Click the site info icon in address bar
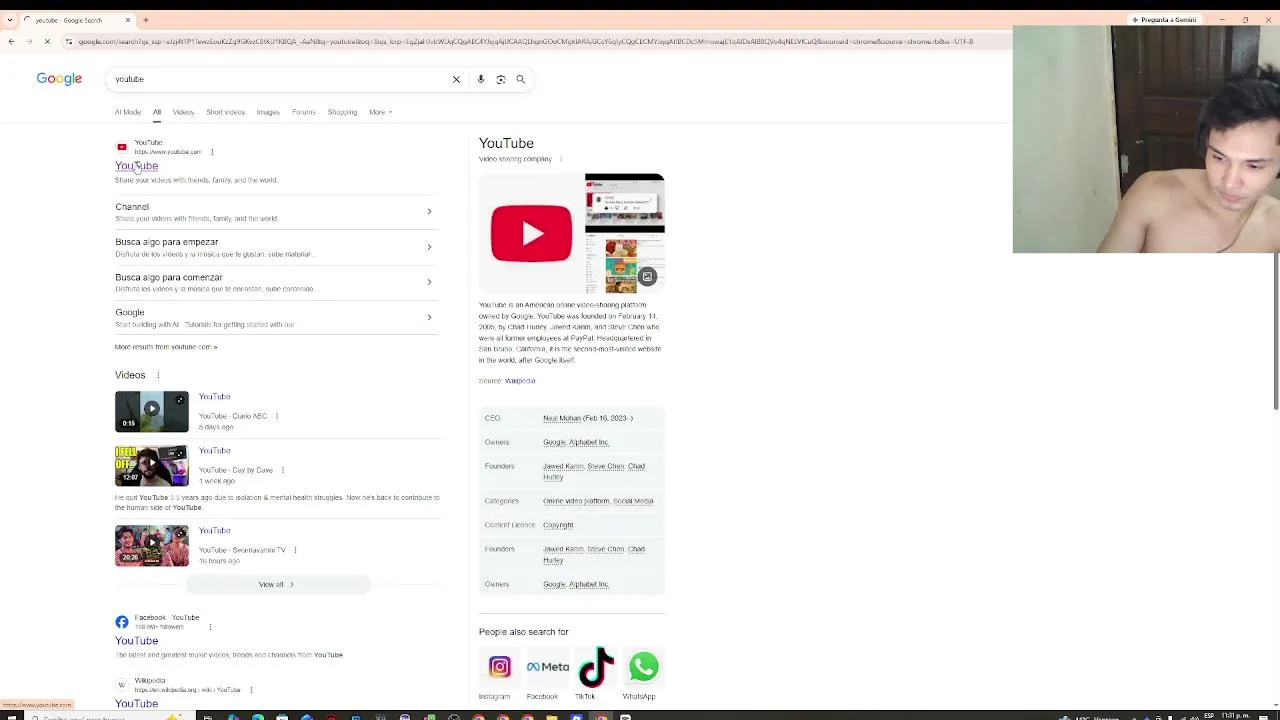The width and height of the screenshot is (1280, 720). 68,41
